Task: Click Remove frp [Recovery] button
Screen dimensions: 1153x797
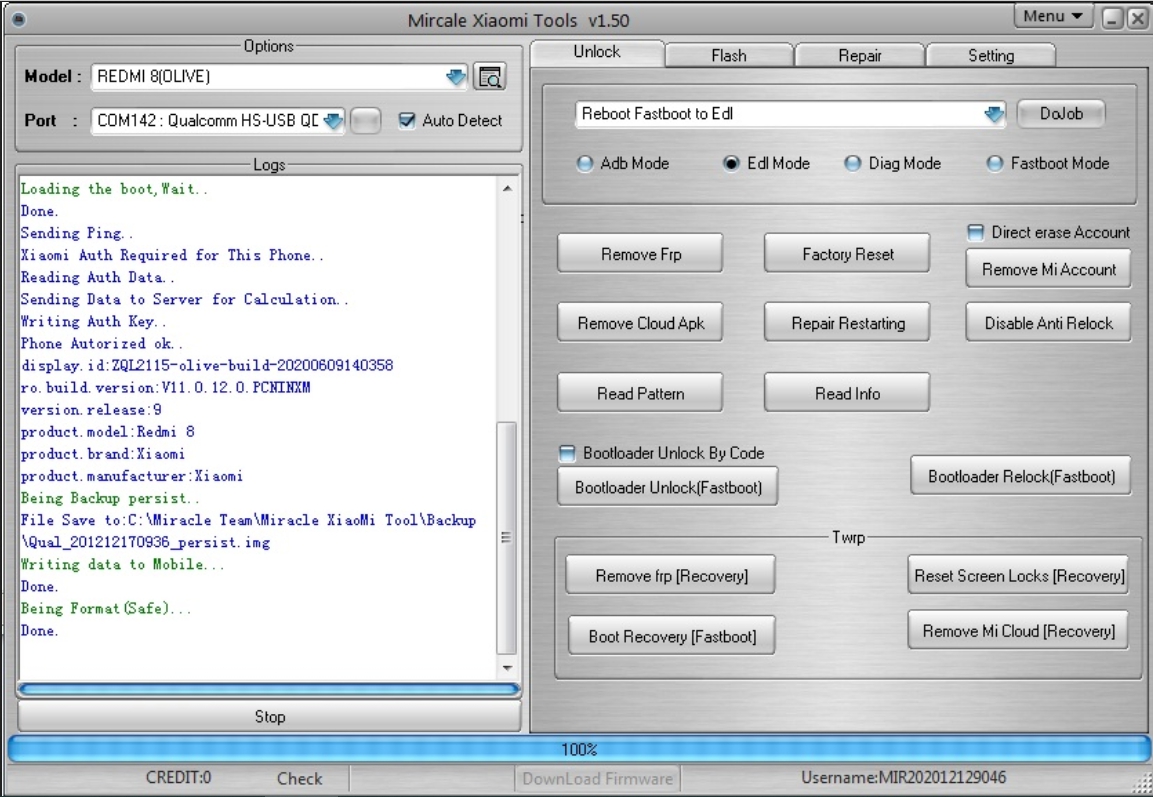Action: [671, 576]
